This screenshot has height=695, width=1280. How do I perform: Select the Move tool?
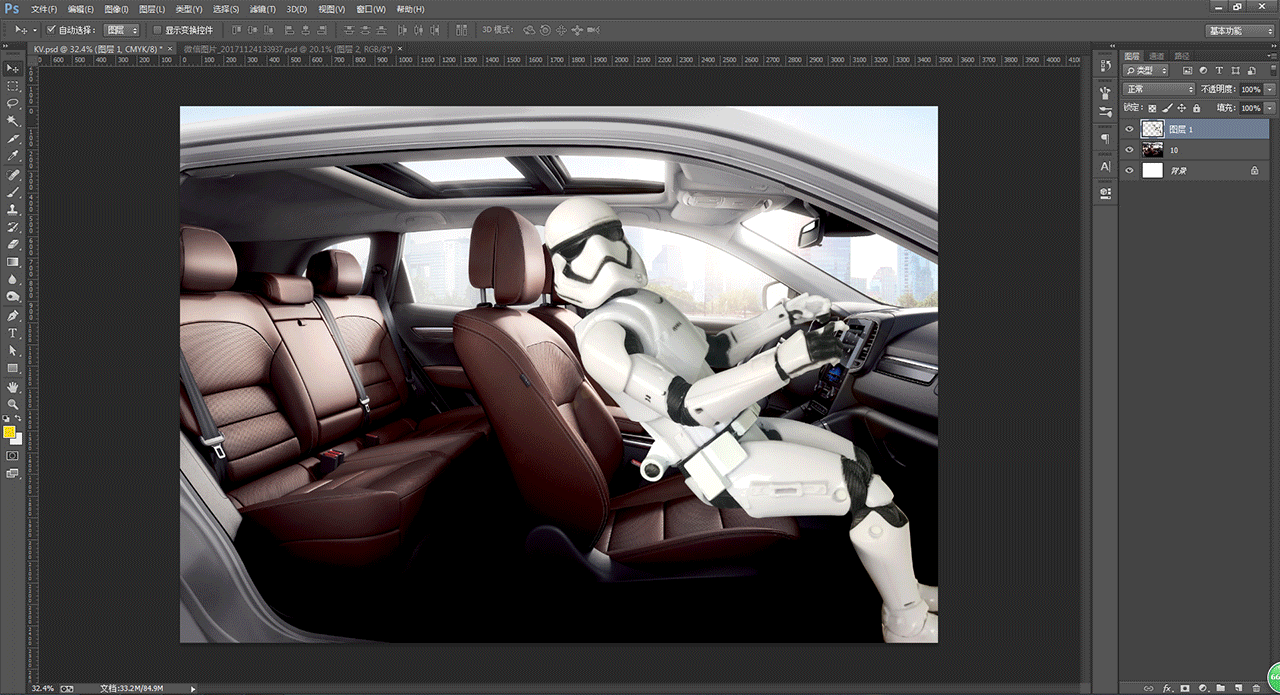[13, 68]
